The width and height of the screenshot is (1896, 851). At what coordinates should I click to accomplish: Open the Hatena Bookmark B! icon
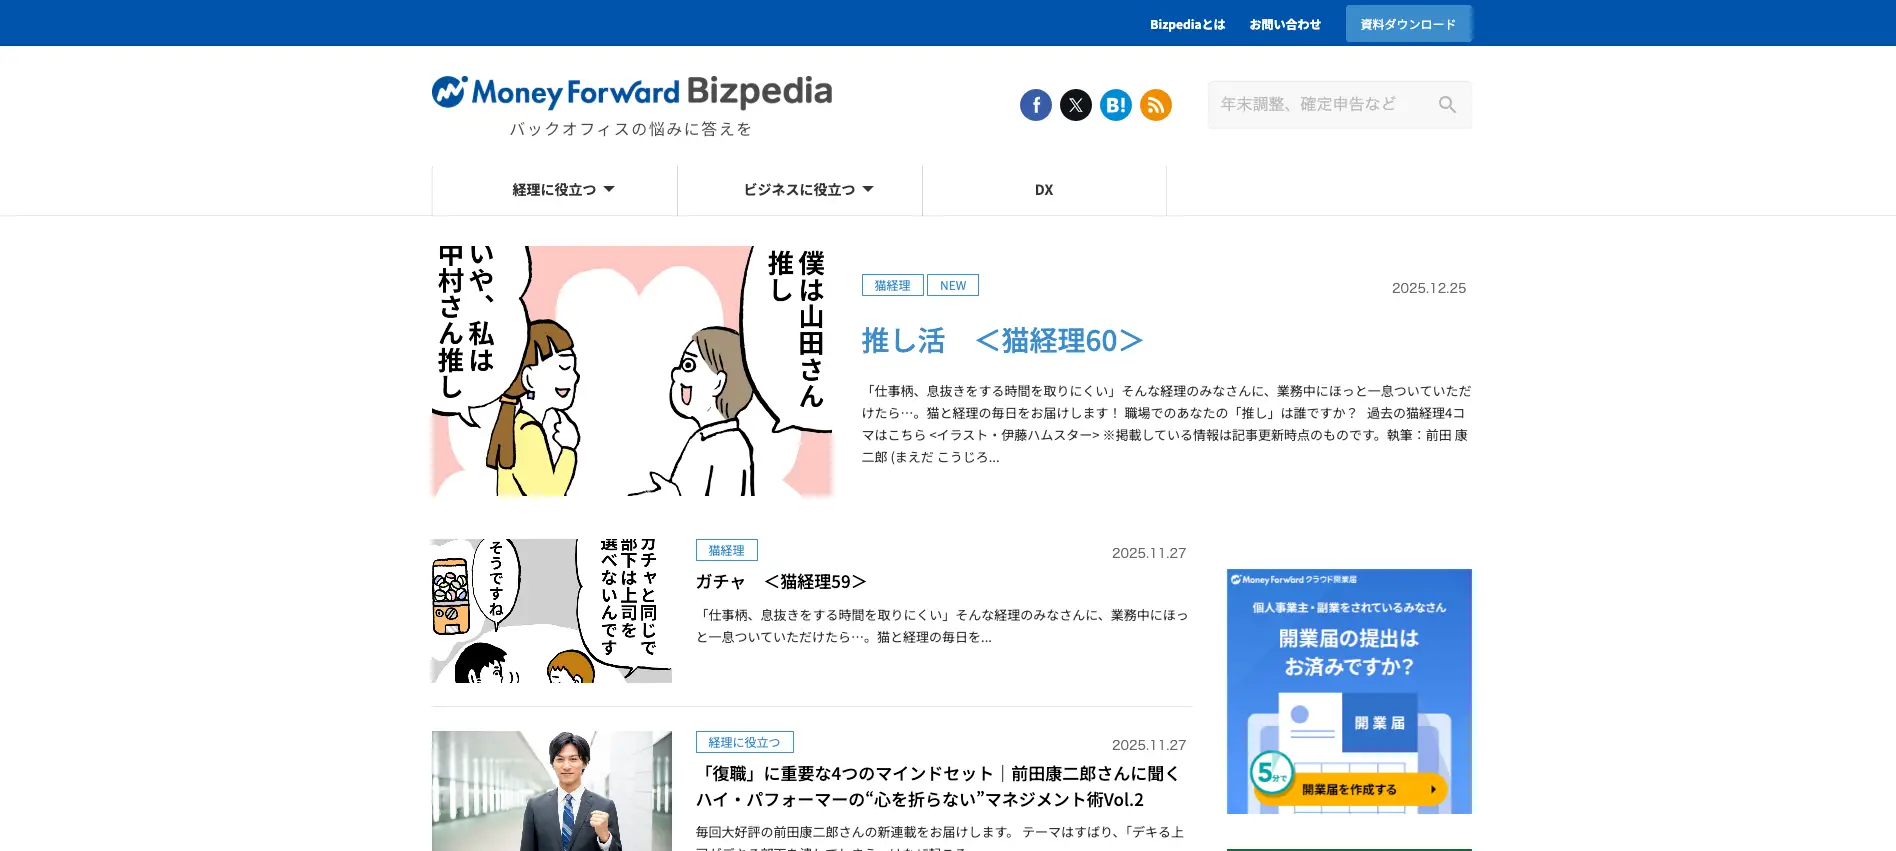1116,105
